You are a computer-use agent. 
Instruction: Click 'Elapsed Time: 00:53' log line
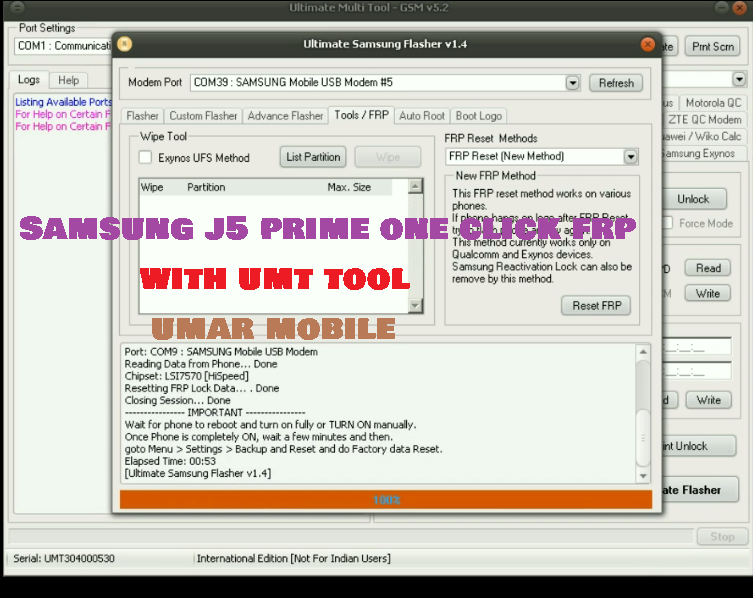tap(170, 461)
